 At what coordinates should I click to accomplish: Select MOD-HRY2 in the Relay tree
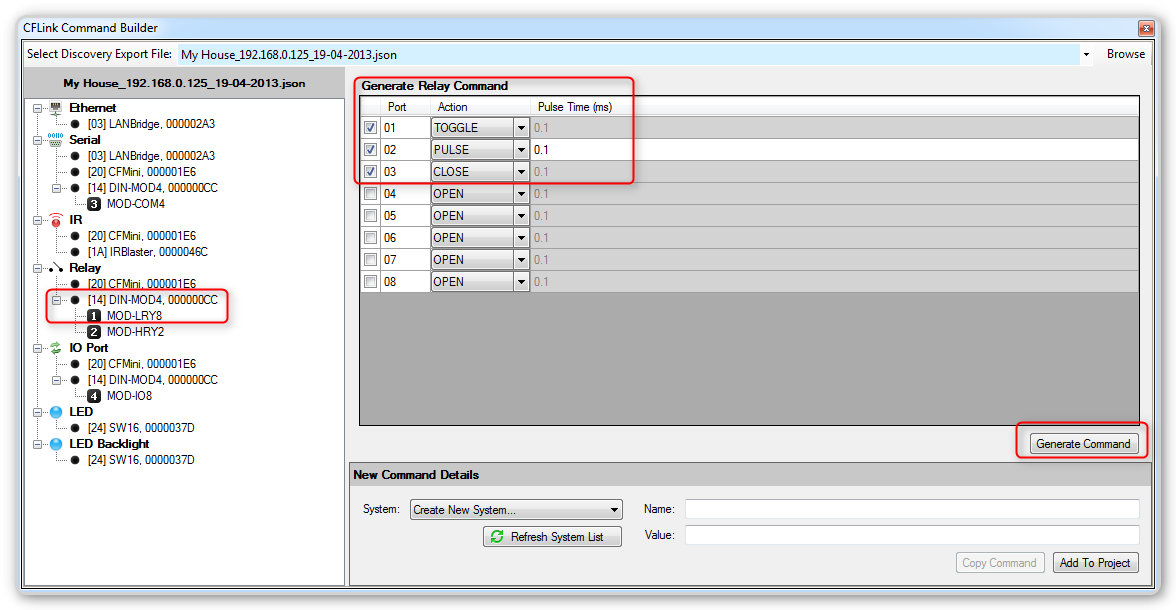135,332
